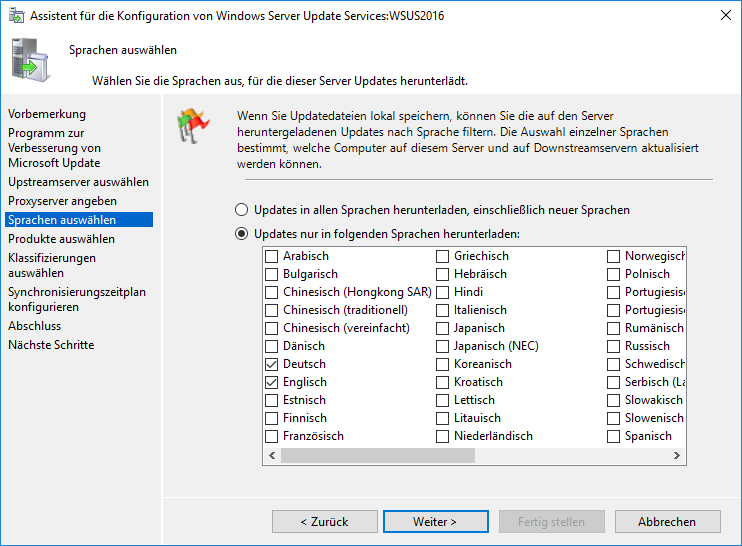Open the Klassifizierungen auswählen step

52,265
